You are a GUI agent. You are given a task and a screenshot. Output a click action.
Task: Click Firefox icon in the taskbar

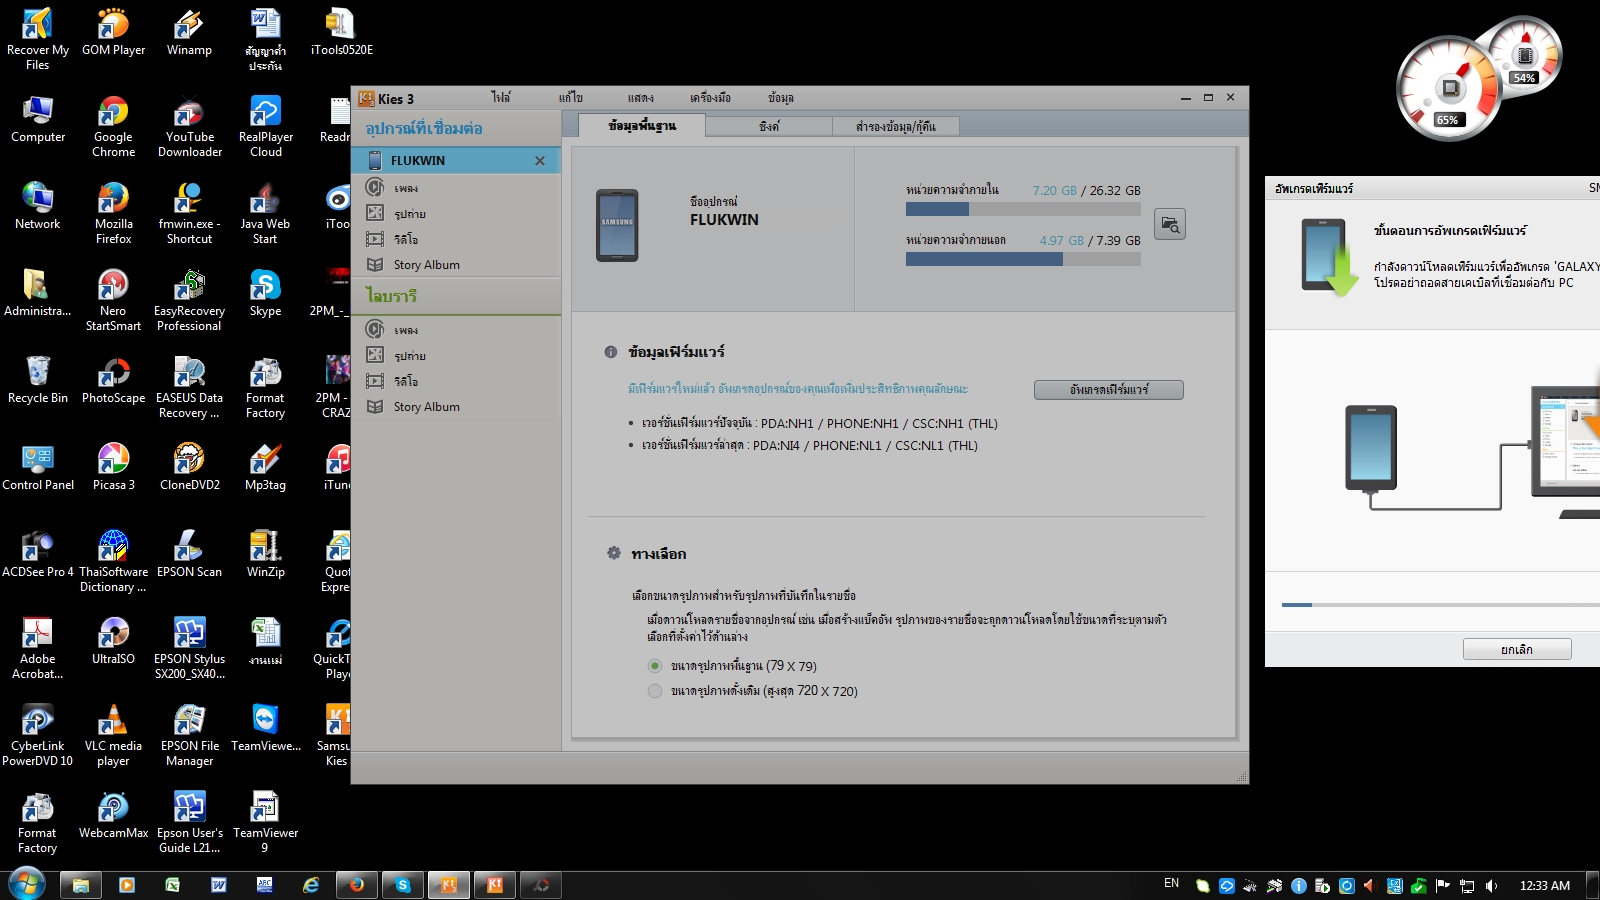pyautogui.click(x=356, y=885)
